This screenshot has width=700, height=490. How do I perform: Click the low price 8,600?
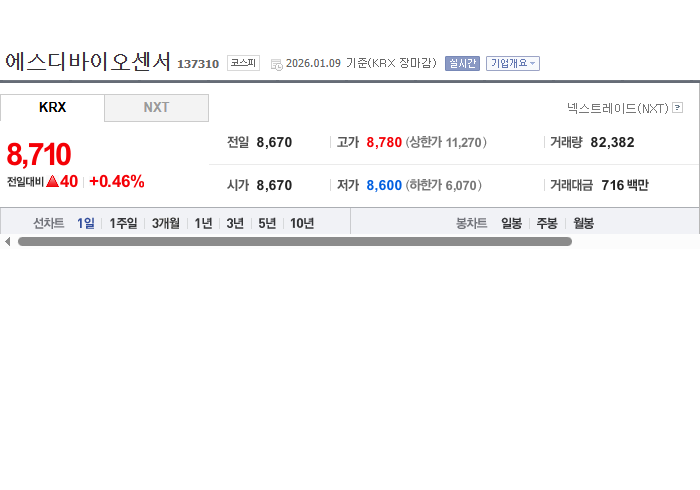(x=384, y=185)
